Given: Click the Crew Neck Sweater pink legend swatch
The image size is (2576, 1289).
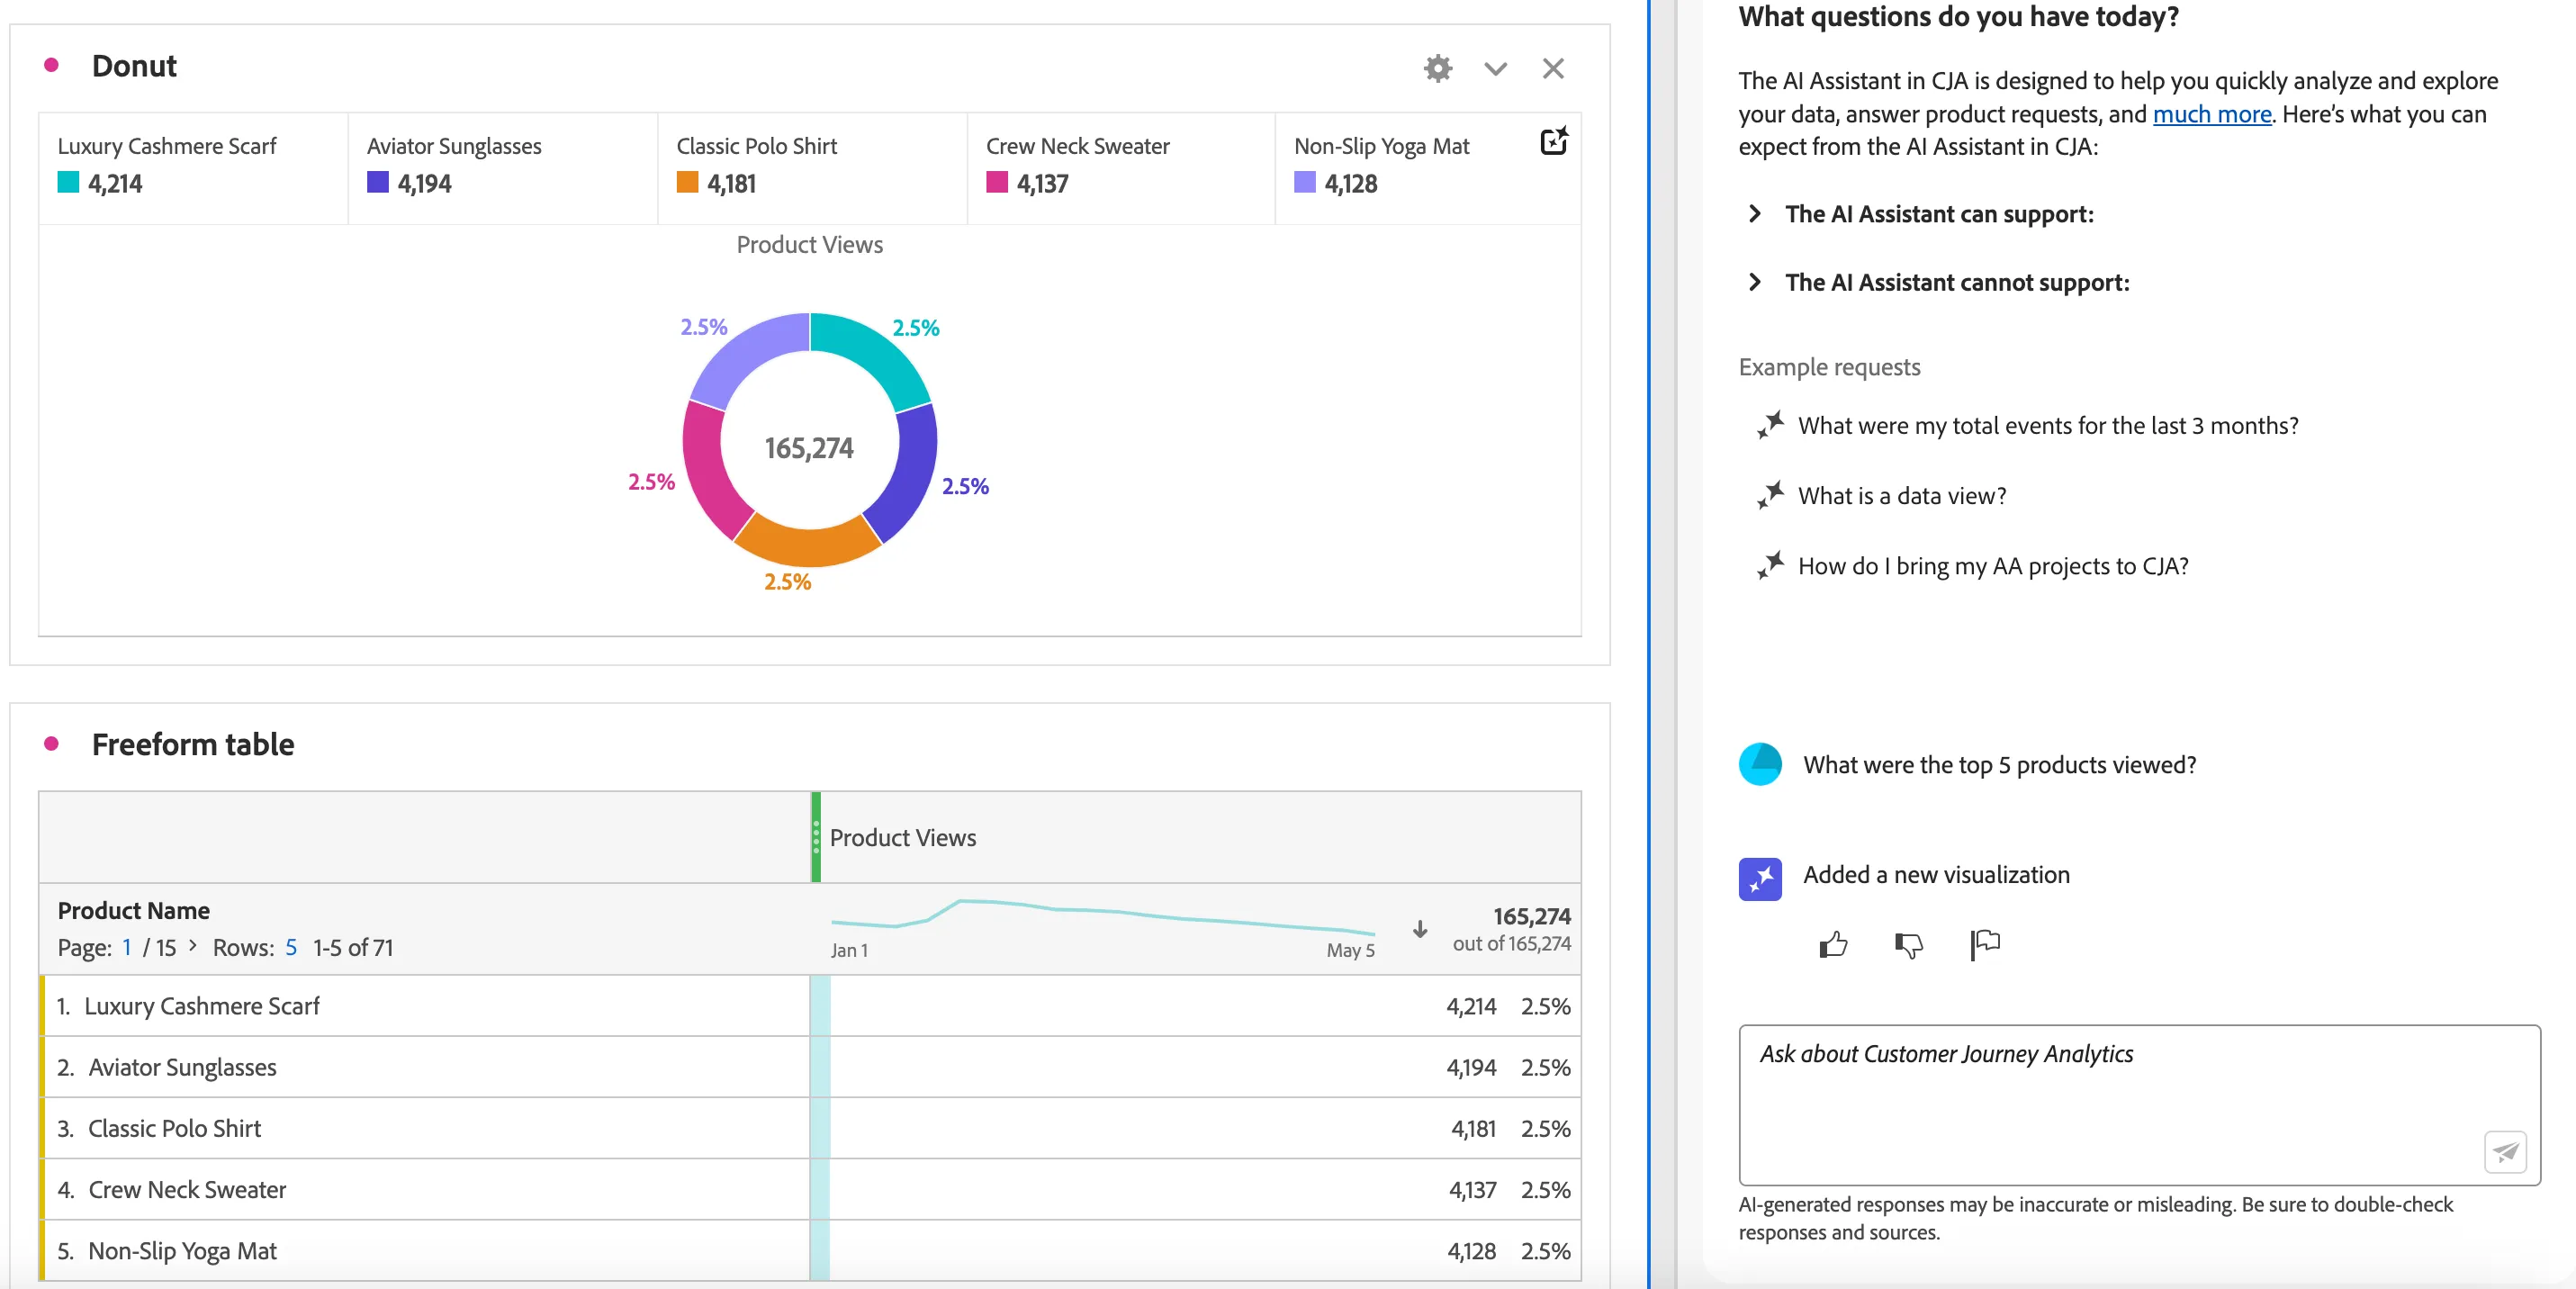Looking at the screenshot, I should tap(997, 182).
